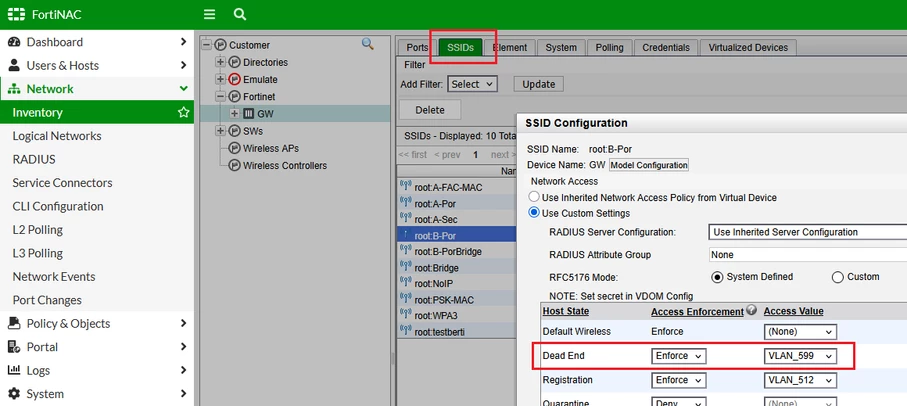This screenshot has height=406, width=907.
Task: Click the System gear icon
Action: pyautogui.click(x=14, y=394)
